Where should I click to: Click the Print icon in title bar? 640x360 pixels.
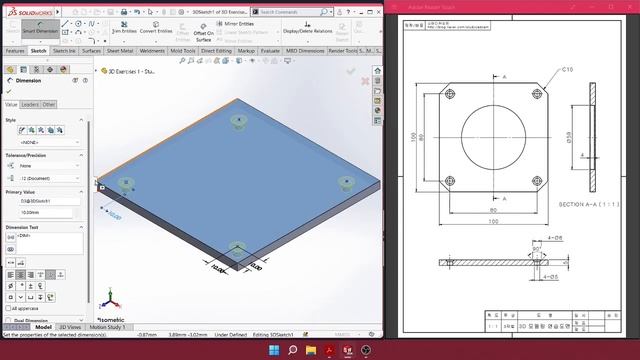pos(124,12)
